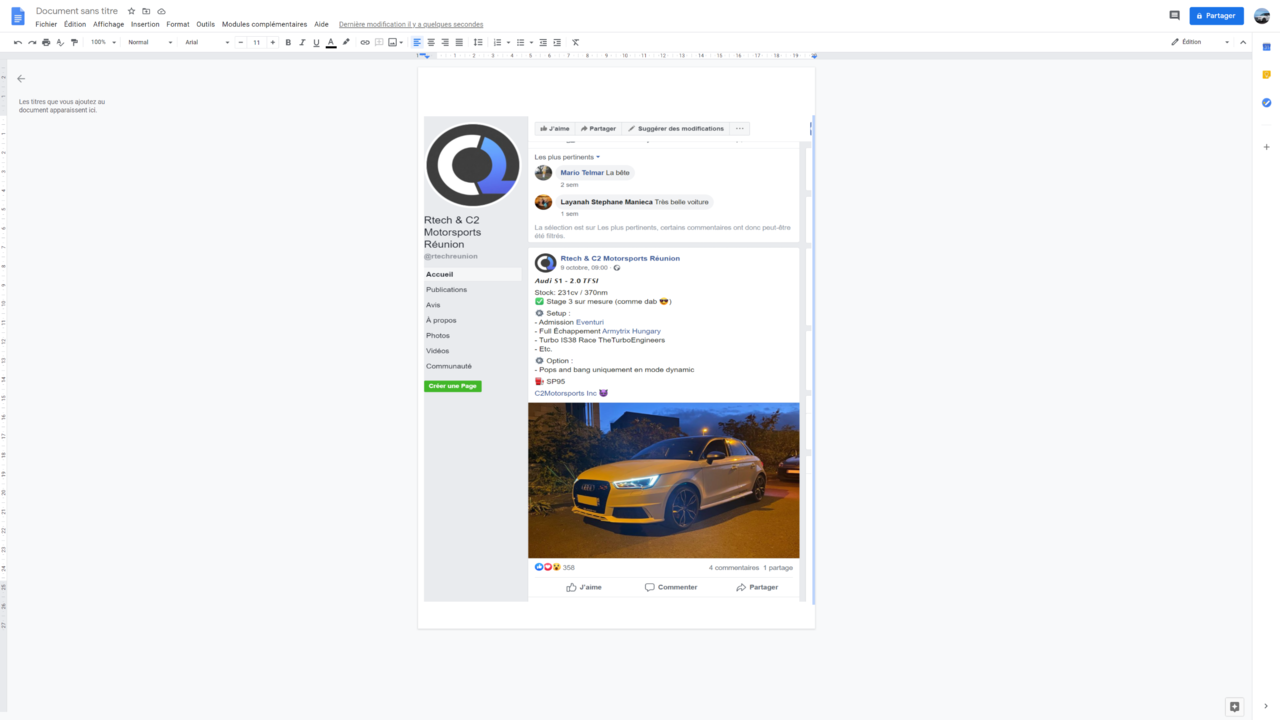Open the zoom level dropdown showing 100%
Image resolution: width=1280 pixels, height=720 pixels.
coord(103,43)
